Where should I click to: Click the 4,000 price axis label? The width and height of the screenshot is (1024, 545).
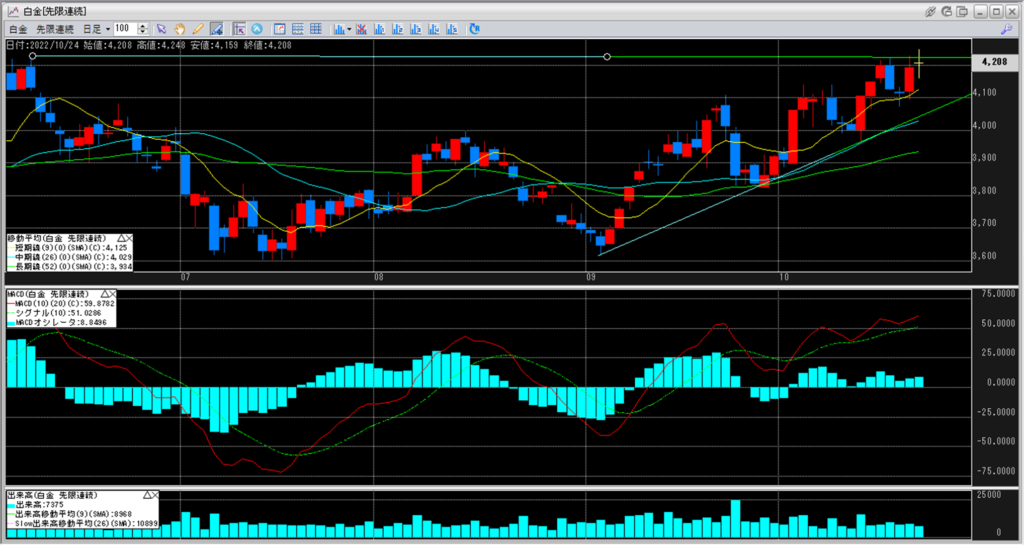pos(984,125)
